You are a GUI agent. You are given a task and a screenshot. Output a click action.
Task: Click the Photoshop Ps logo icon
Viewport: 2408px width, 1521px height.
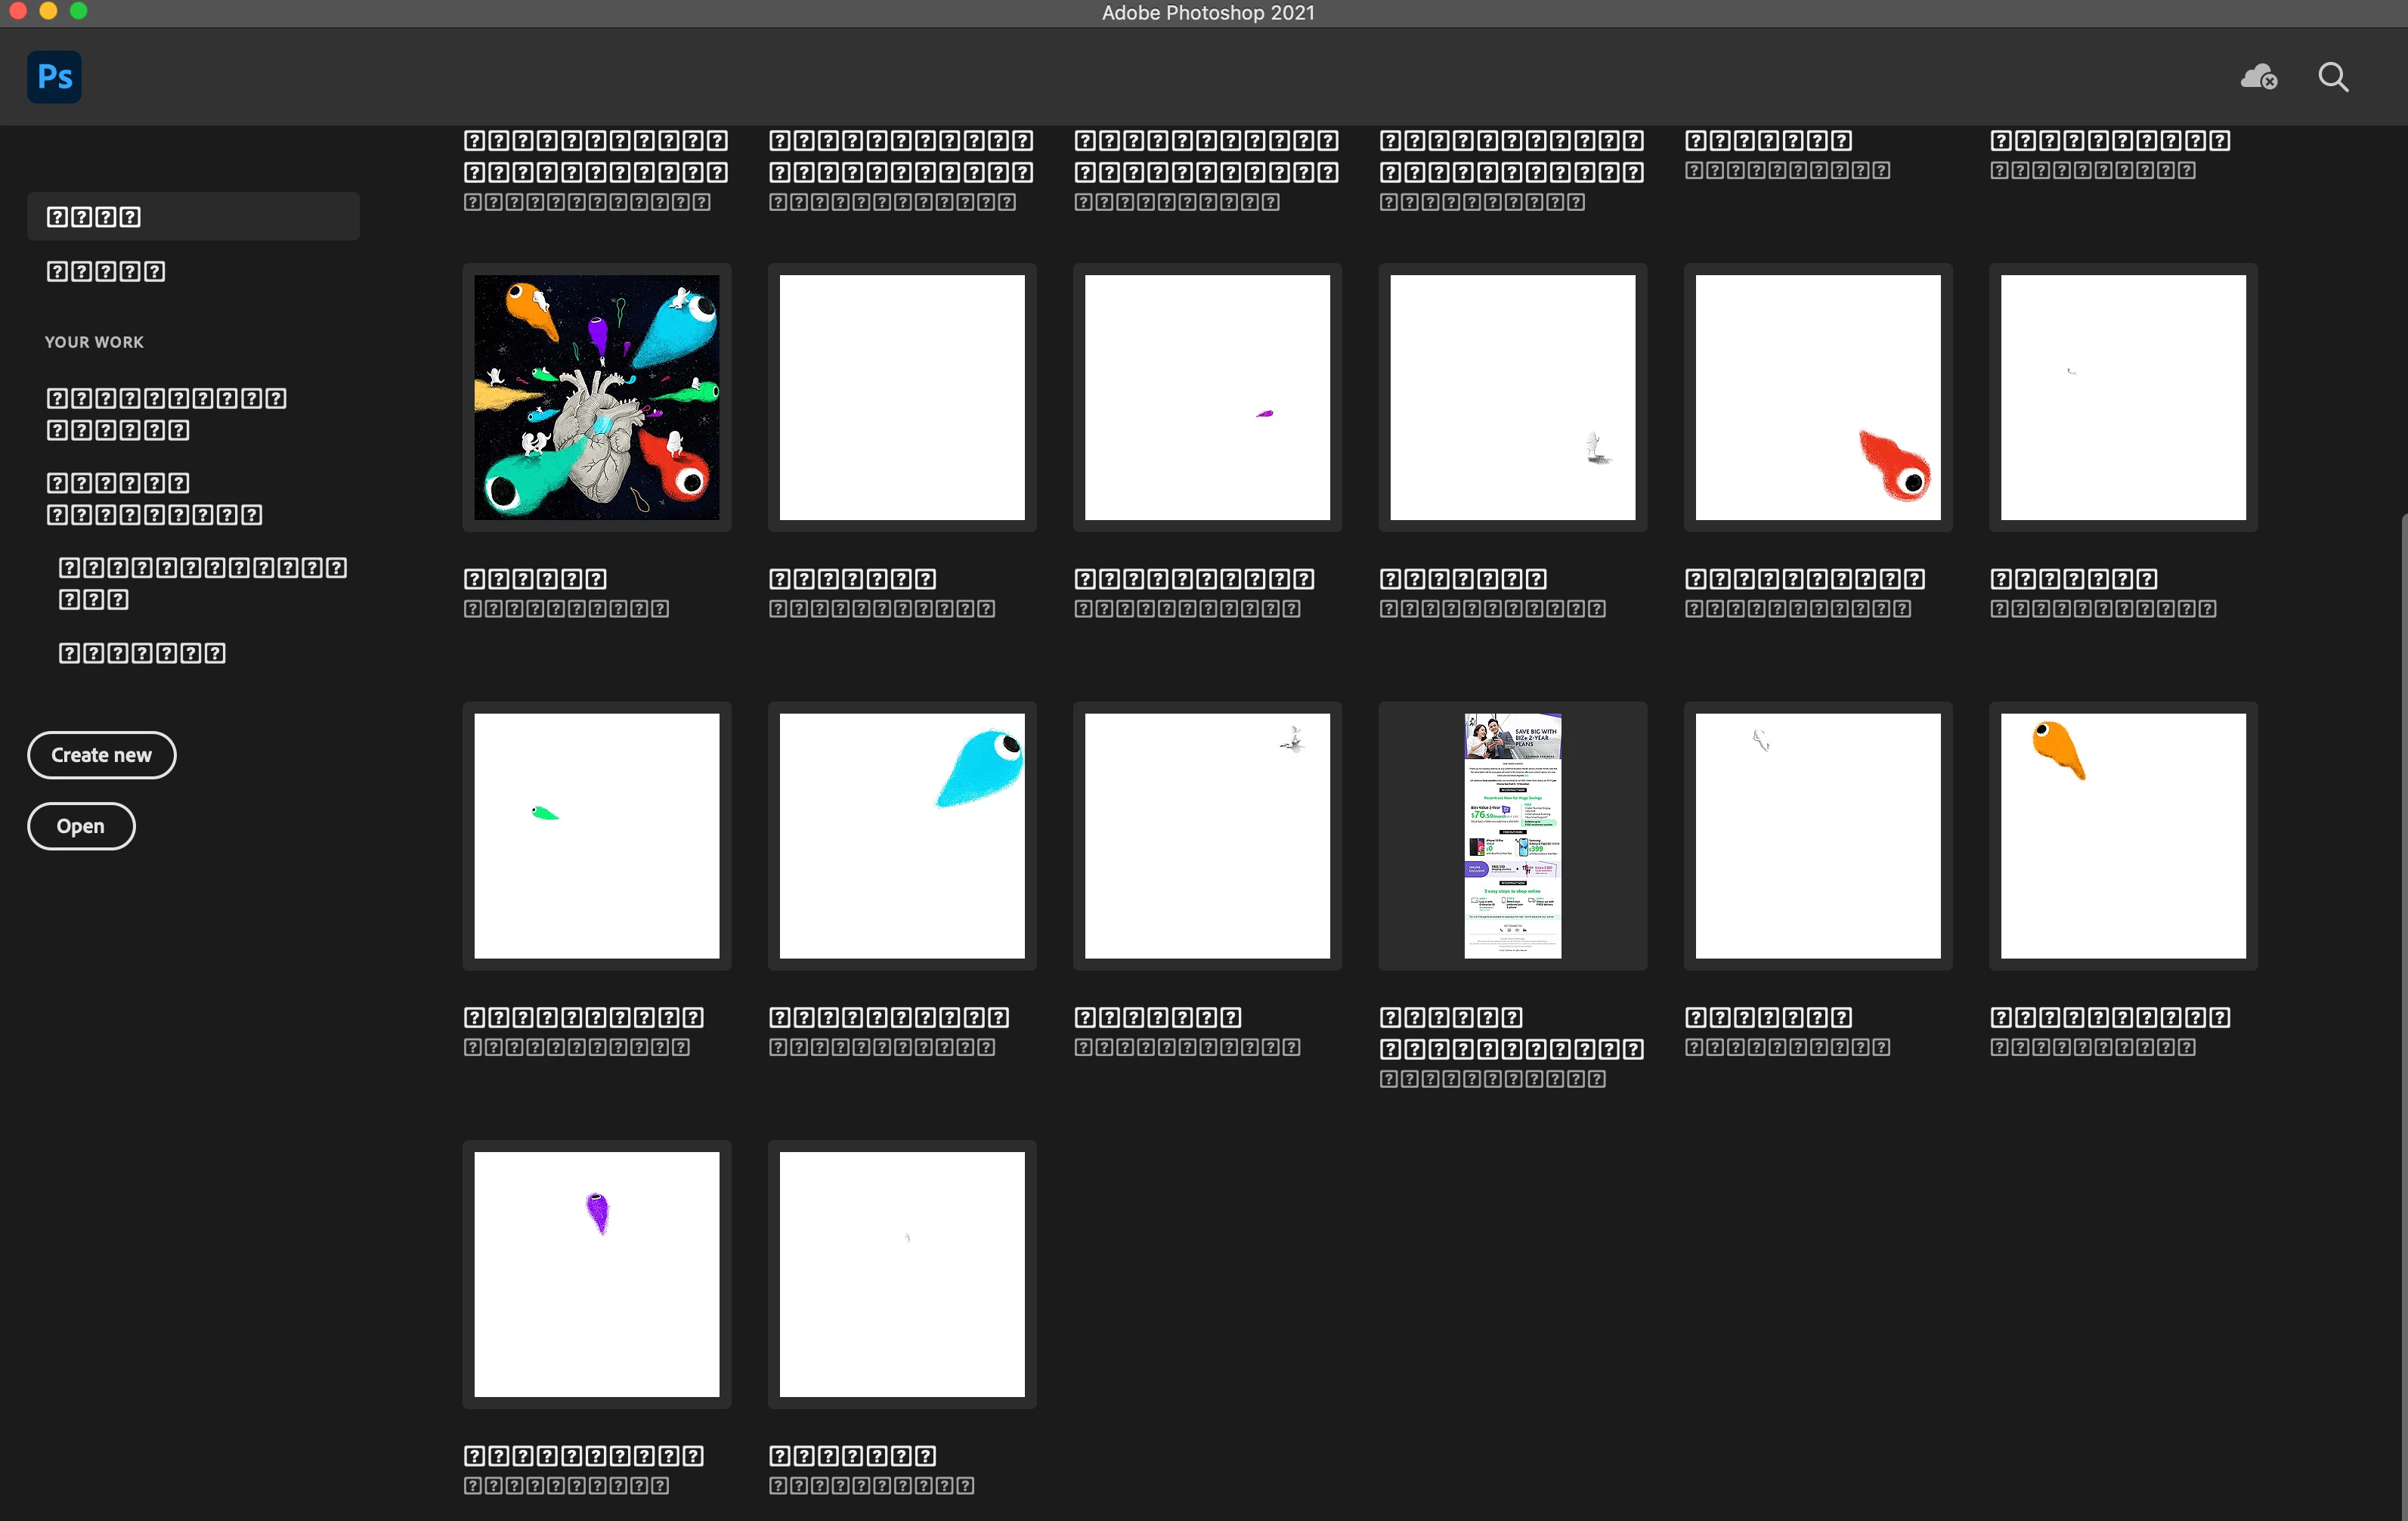[x=54, y=77]
